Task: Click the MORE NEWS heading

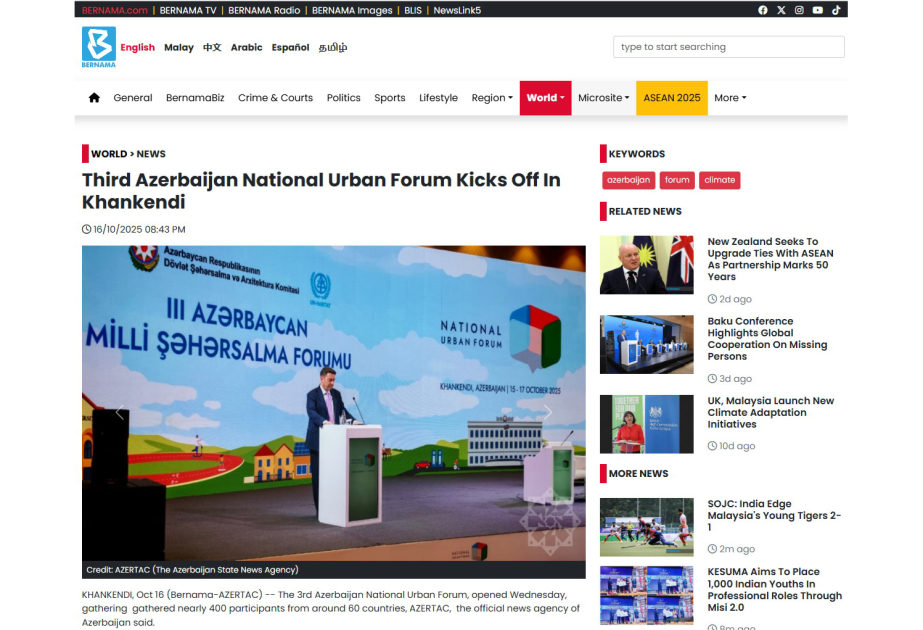Action: coord(638,473)
